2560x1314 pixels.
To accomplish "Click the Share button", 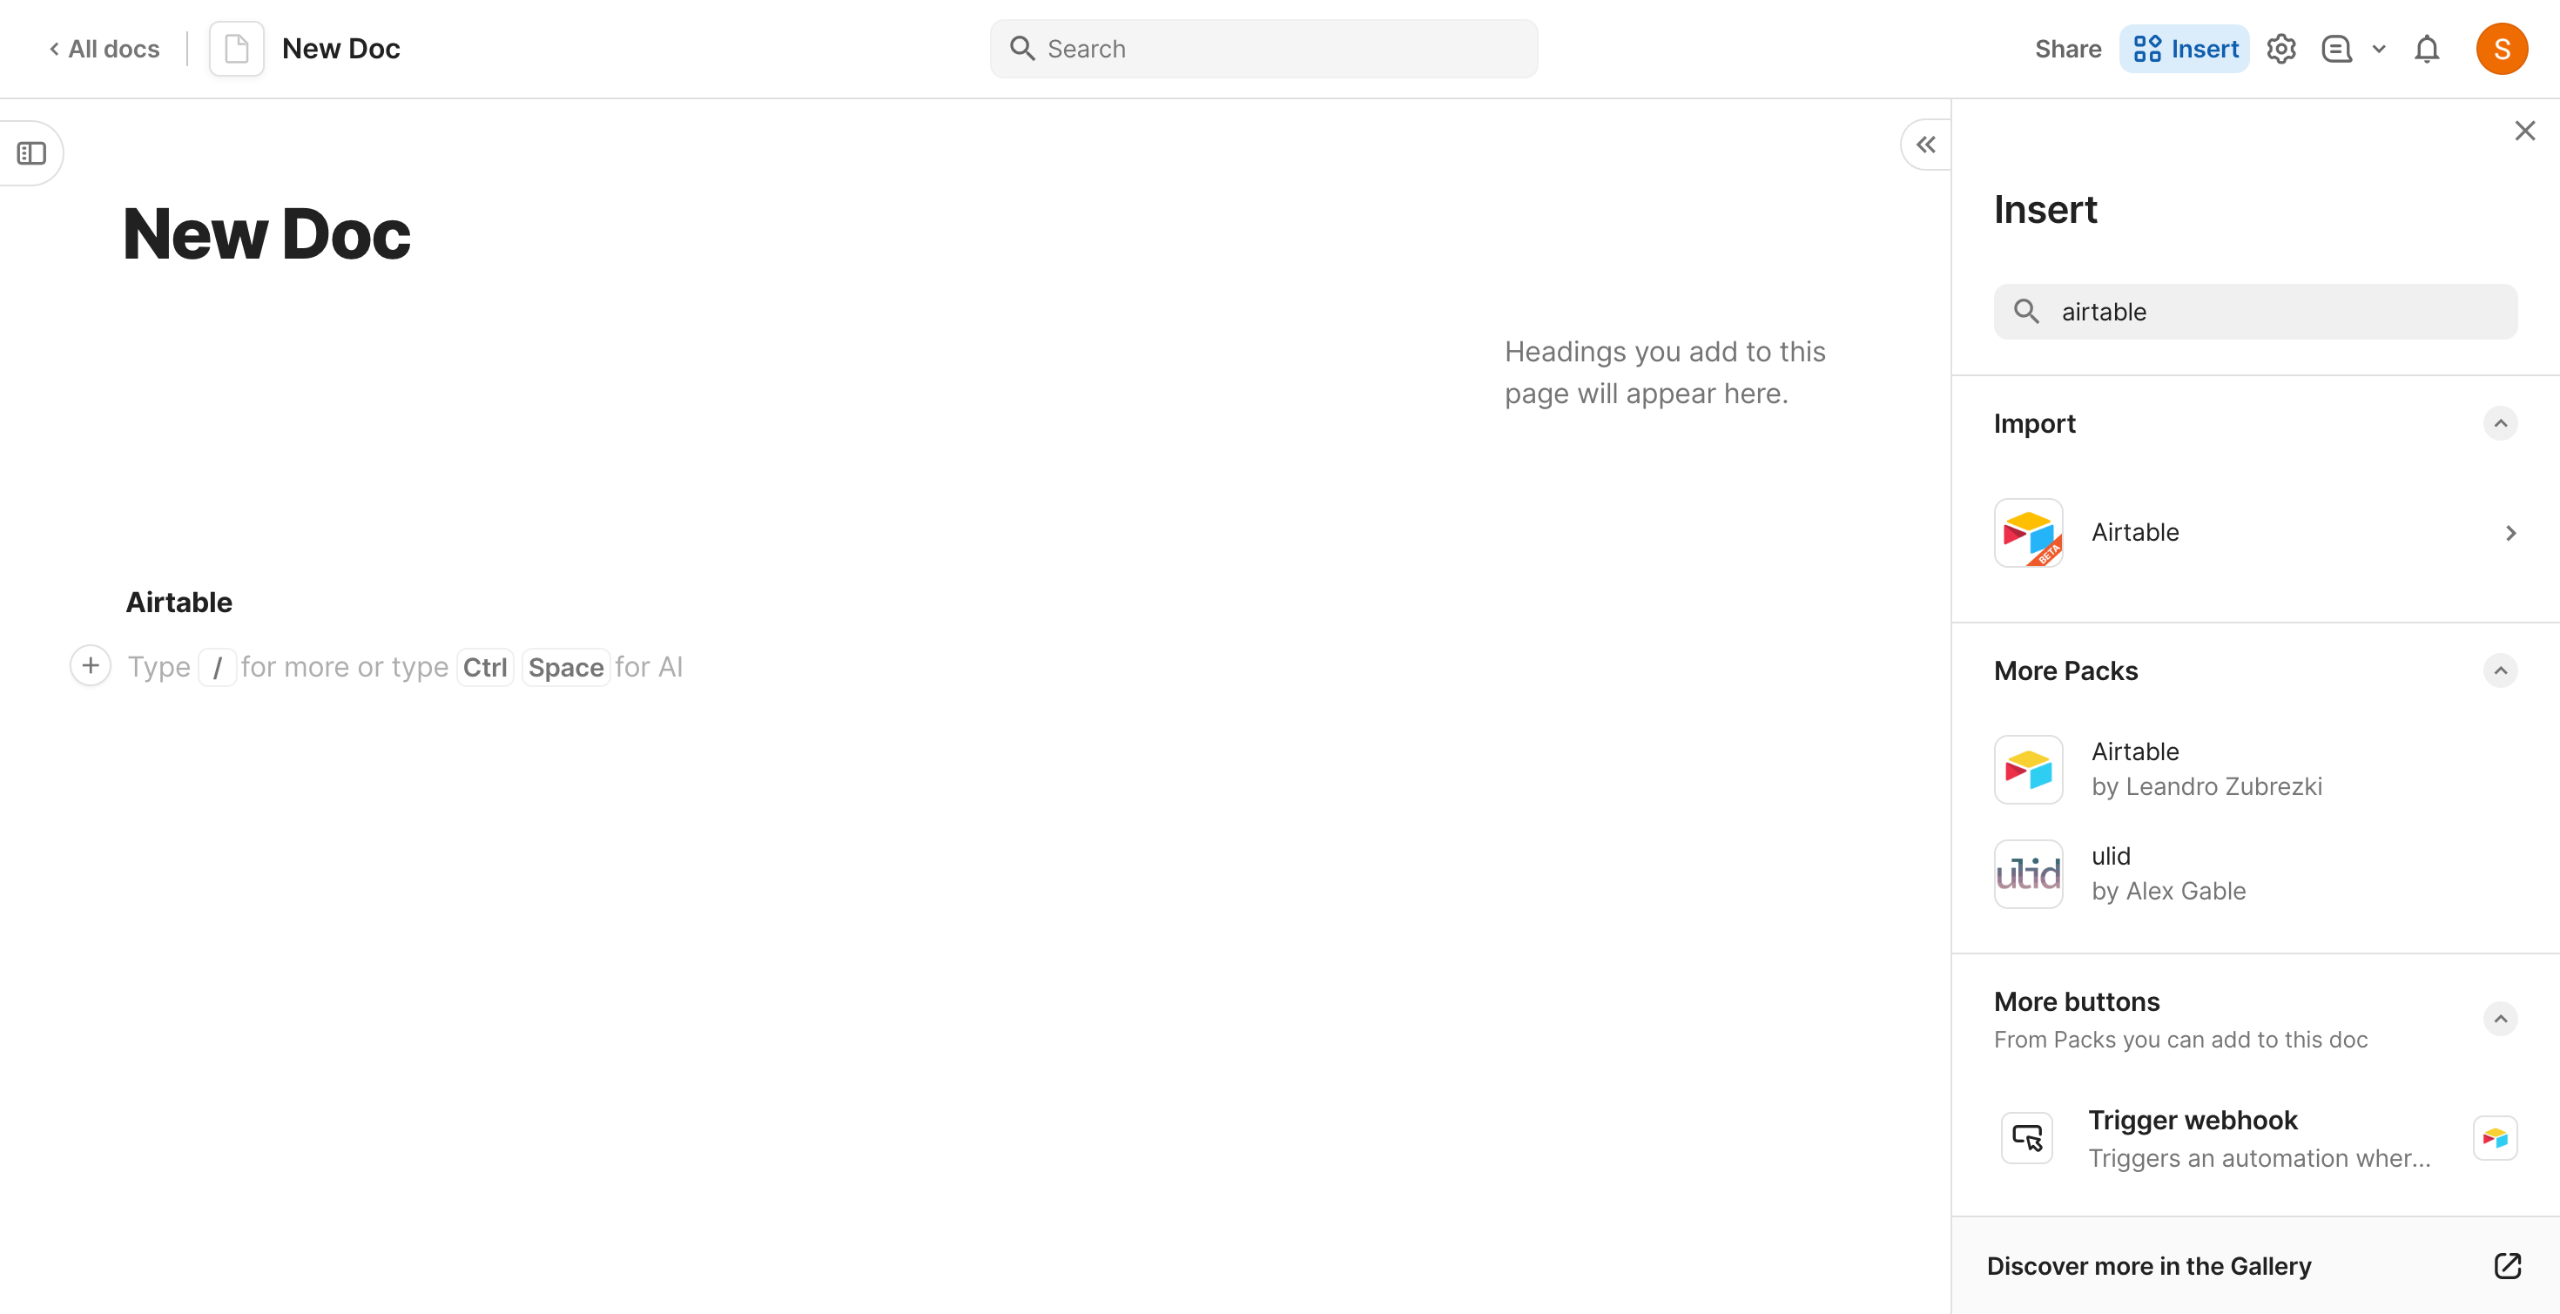I will 2067,49.
